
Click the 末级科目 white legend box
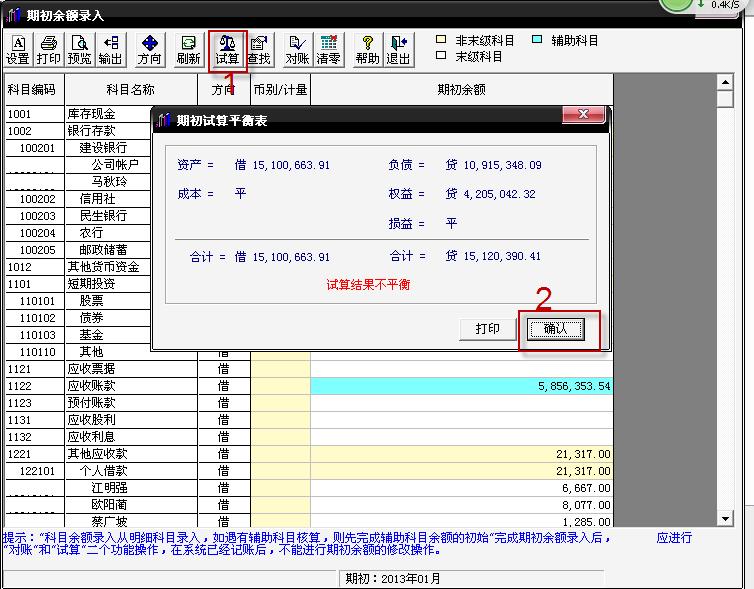point(441,55)
